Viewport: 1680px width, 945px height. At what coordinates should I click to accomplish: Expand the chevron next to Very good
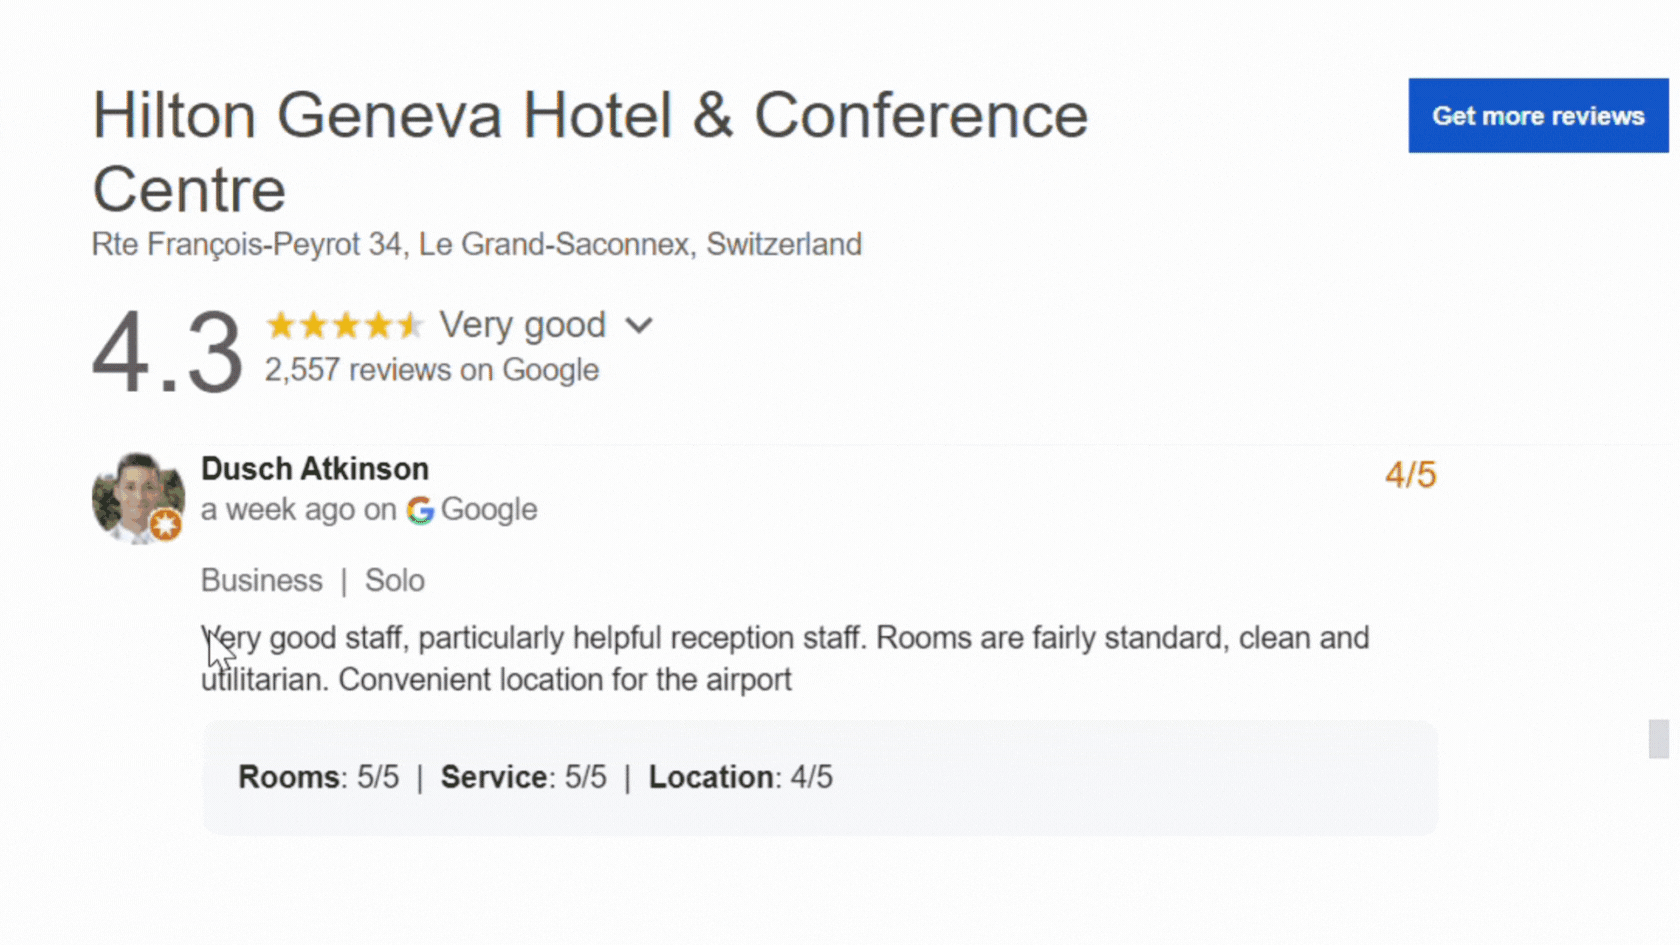[639, 326]
